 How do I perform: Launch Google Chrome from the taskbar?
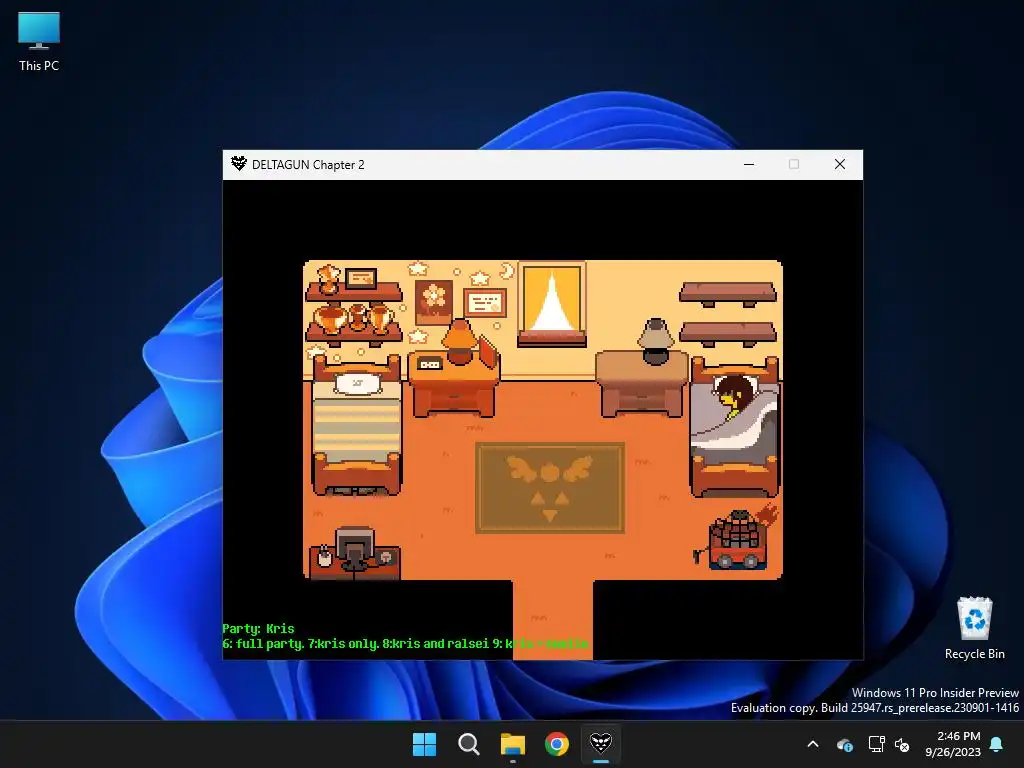coord(557,744)
